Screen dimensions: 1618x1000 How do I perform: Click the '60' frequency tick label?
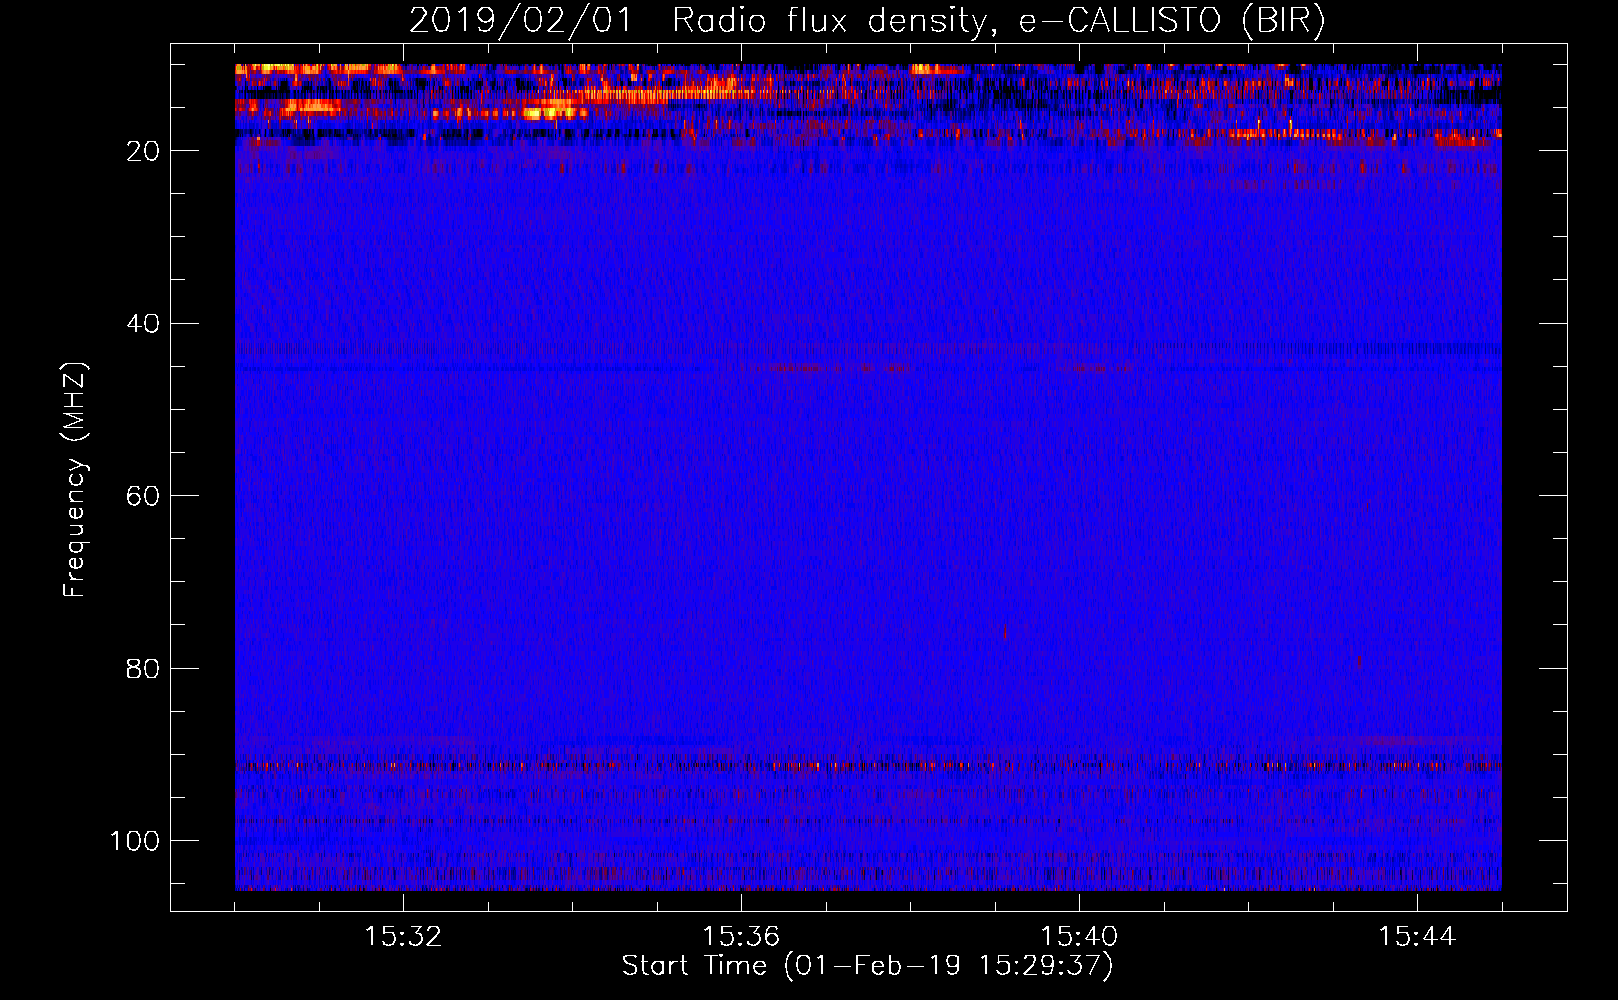pyautogui.click(x=143, y=496)
